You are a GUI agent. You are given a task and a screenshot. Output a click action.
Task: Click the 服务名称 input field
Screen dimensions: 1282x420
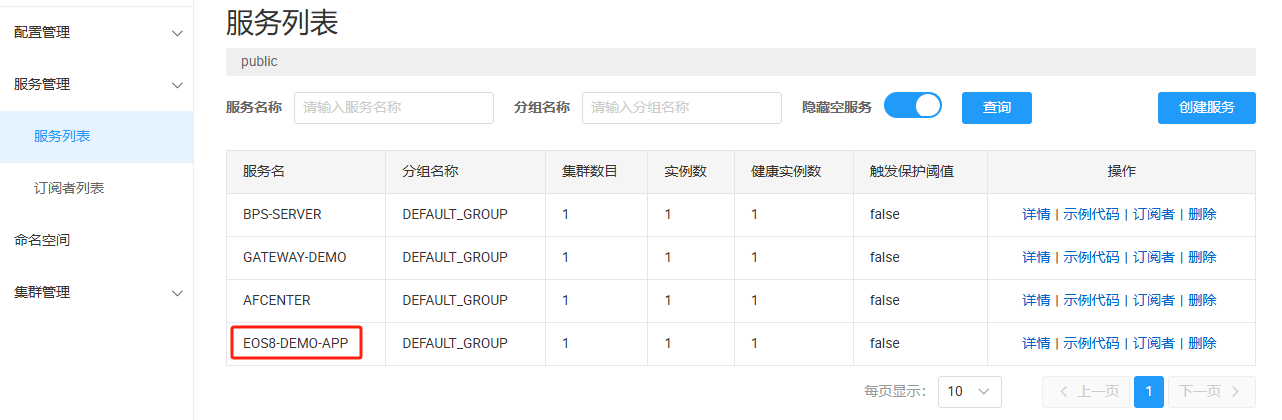393,108
